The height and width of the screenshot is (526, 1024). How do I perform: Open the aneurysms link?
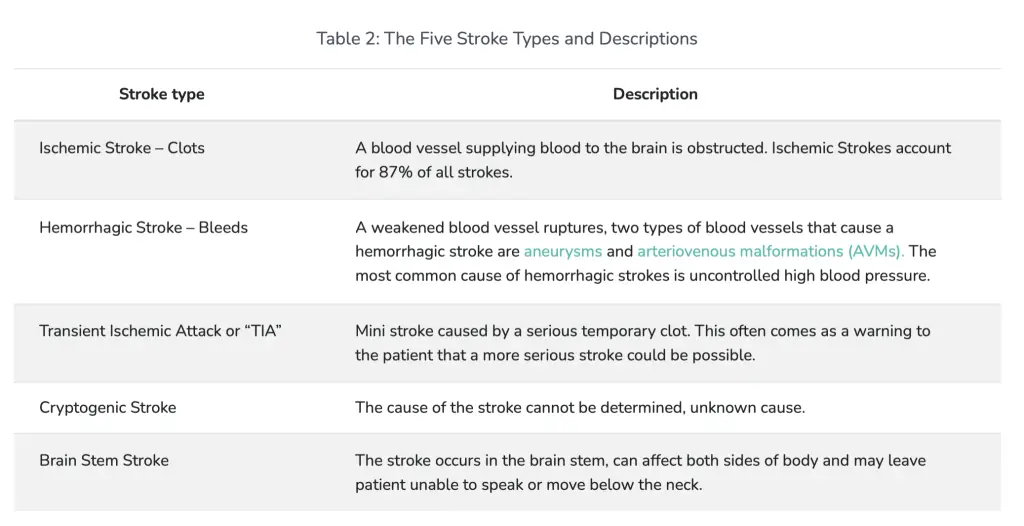click(x=564, y=251)
